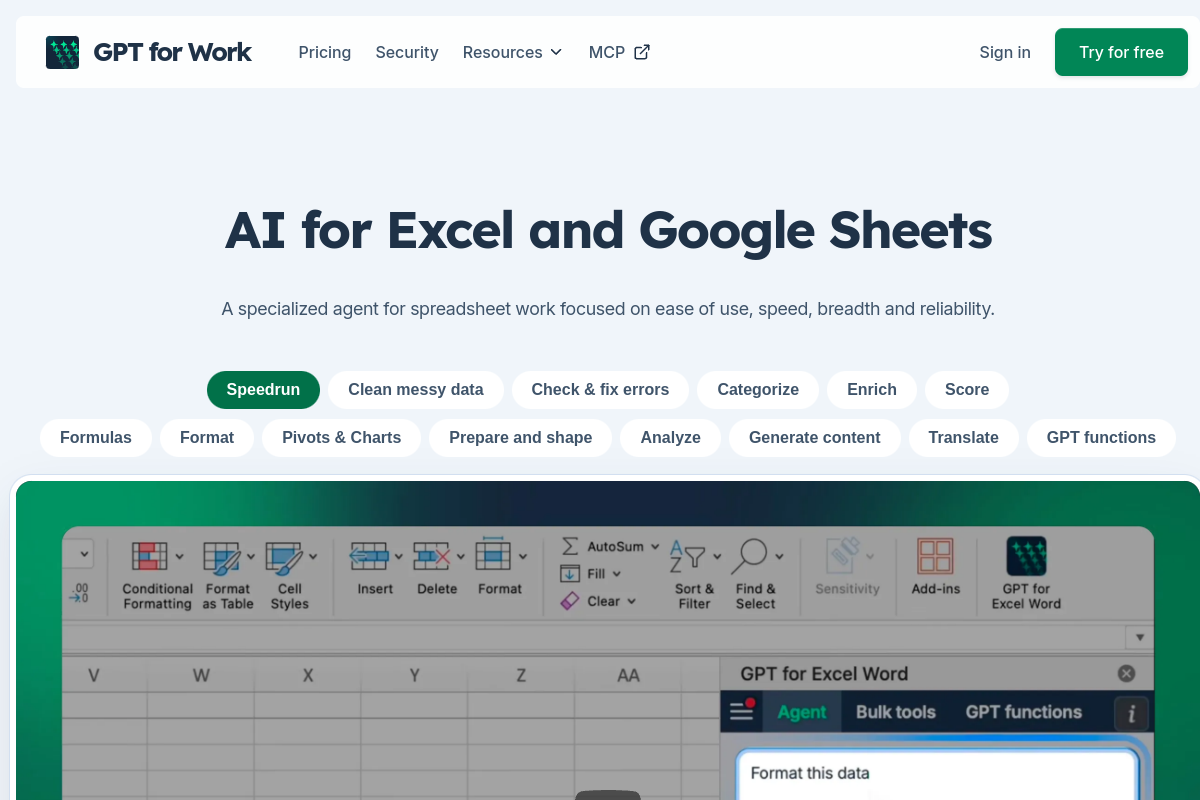
Task: Open the Pricing page
Action: coord(324,52)
